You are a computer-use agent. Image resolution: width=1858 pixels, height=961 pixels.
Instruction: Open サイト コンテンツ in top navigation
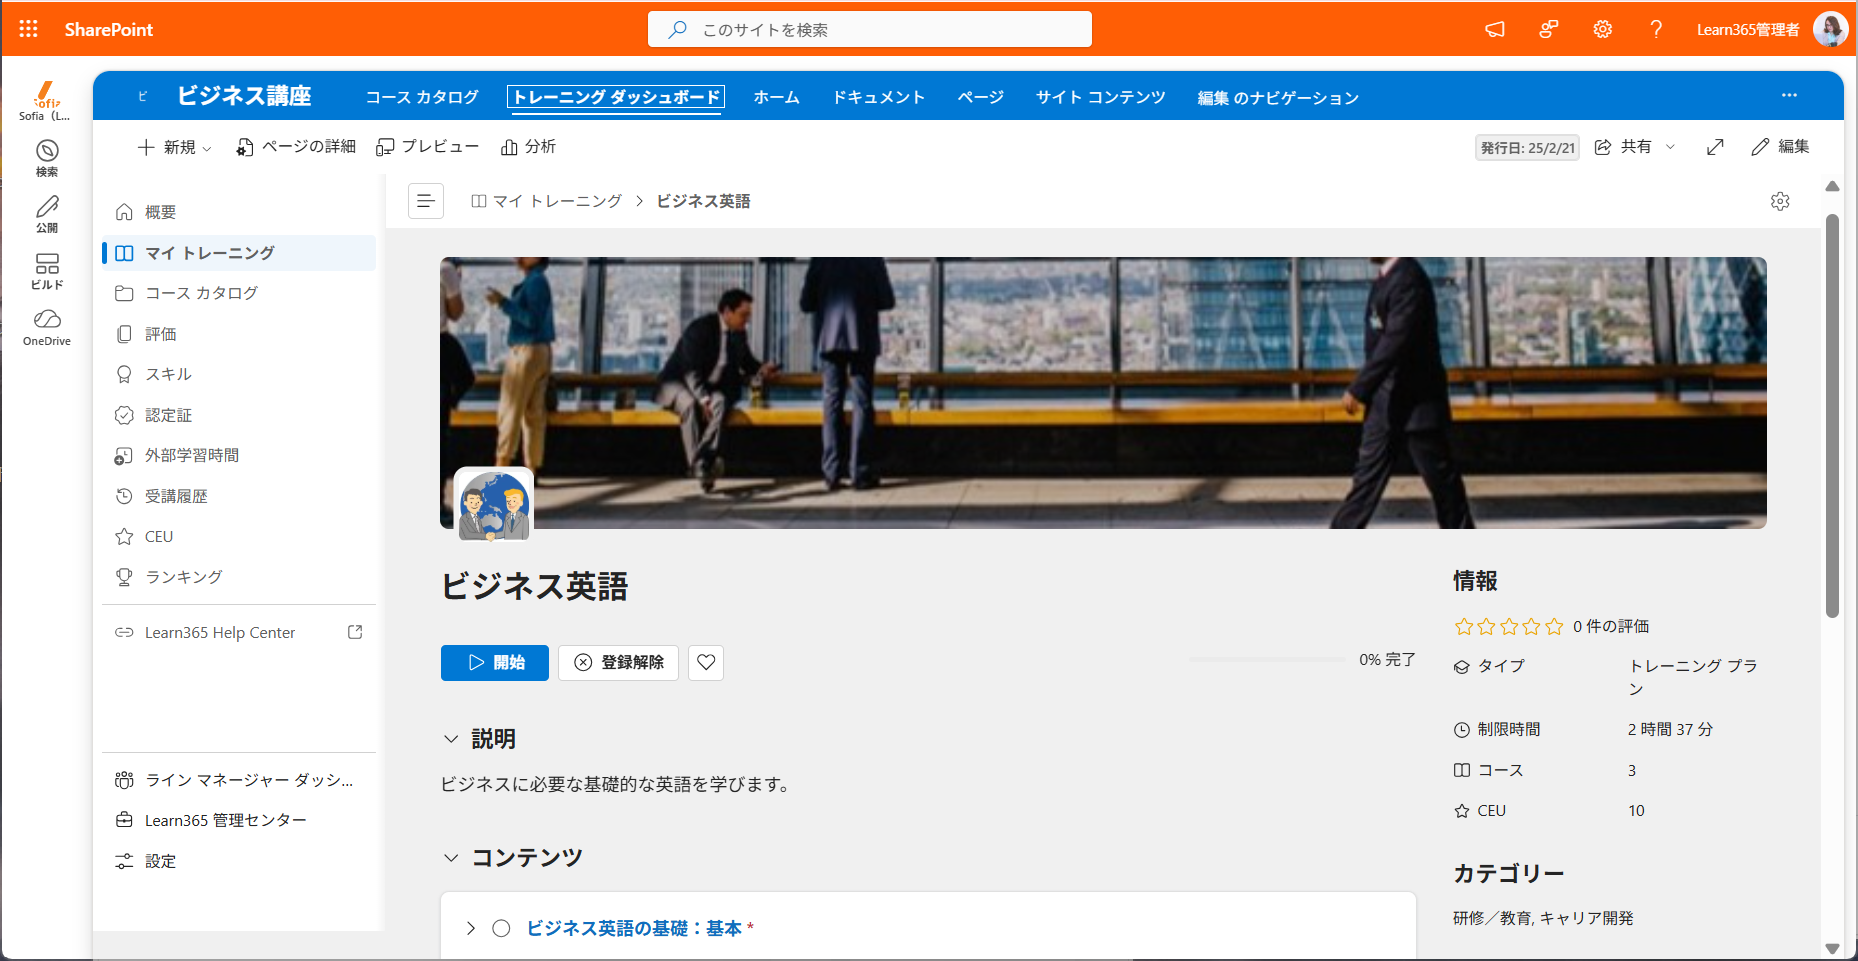1100,97
